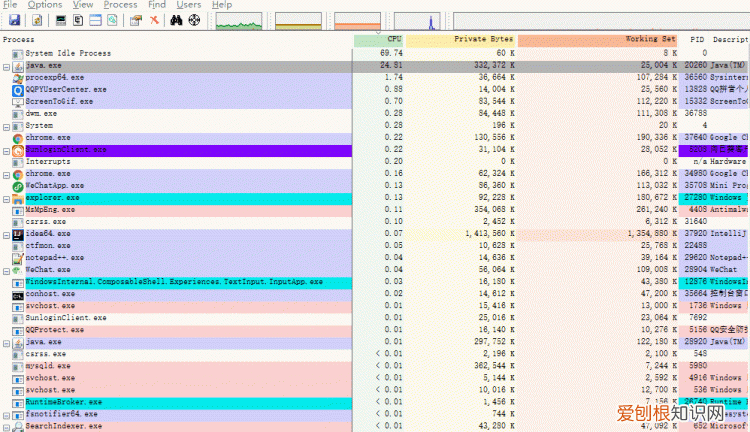750x432 pixels.
Task: Open the View menu
Action: click(83, 4)
